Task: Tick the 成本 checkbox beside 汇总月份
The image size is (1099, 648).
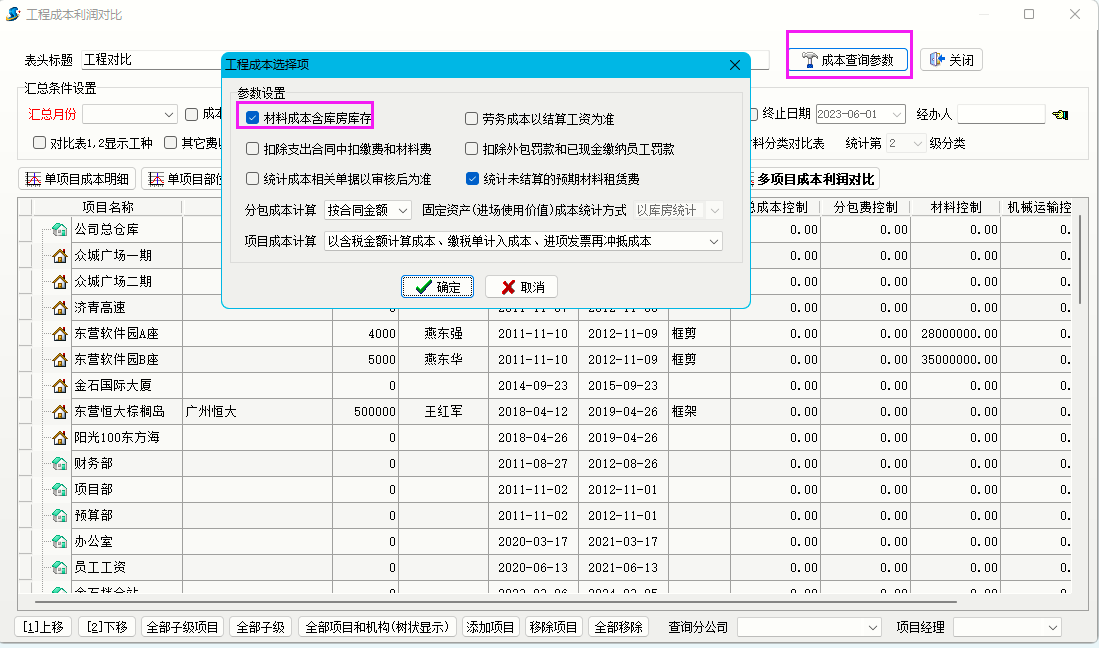Action: 191,114
